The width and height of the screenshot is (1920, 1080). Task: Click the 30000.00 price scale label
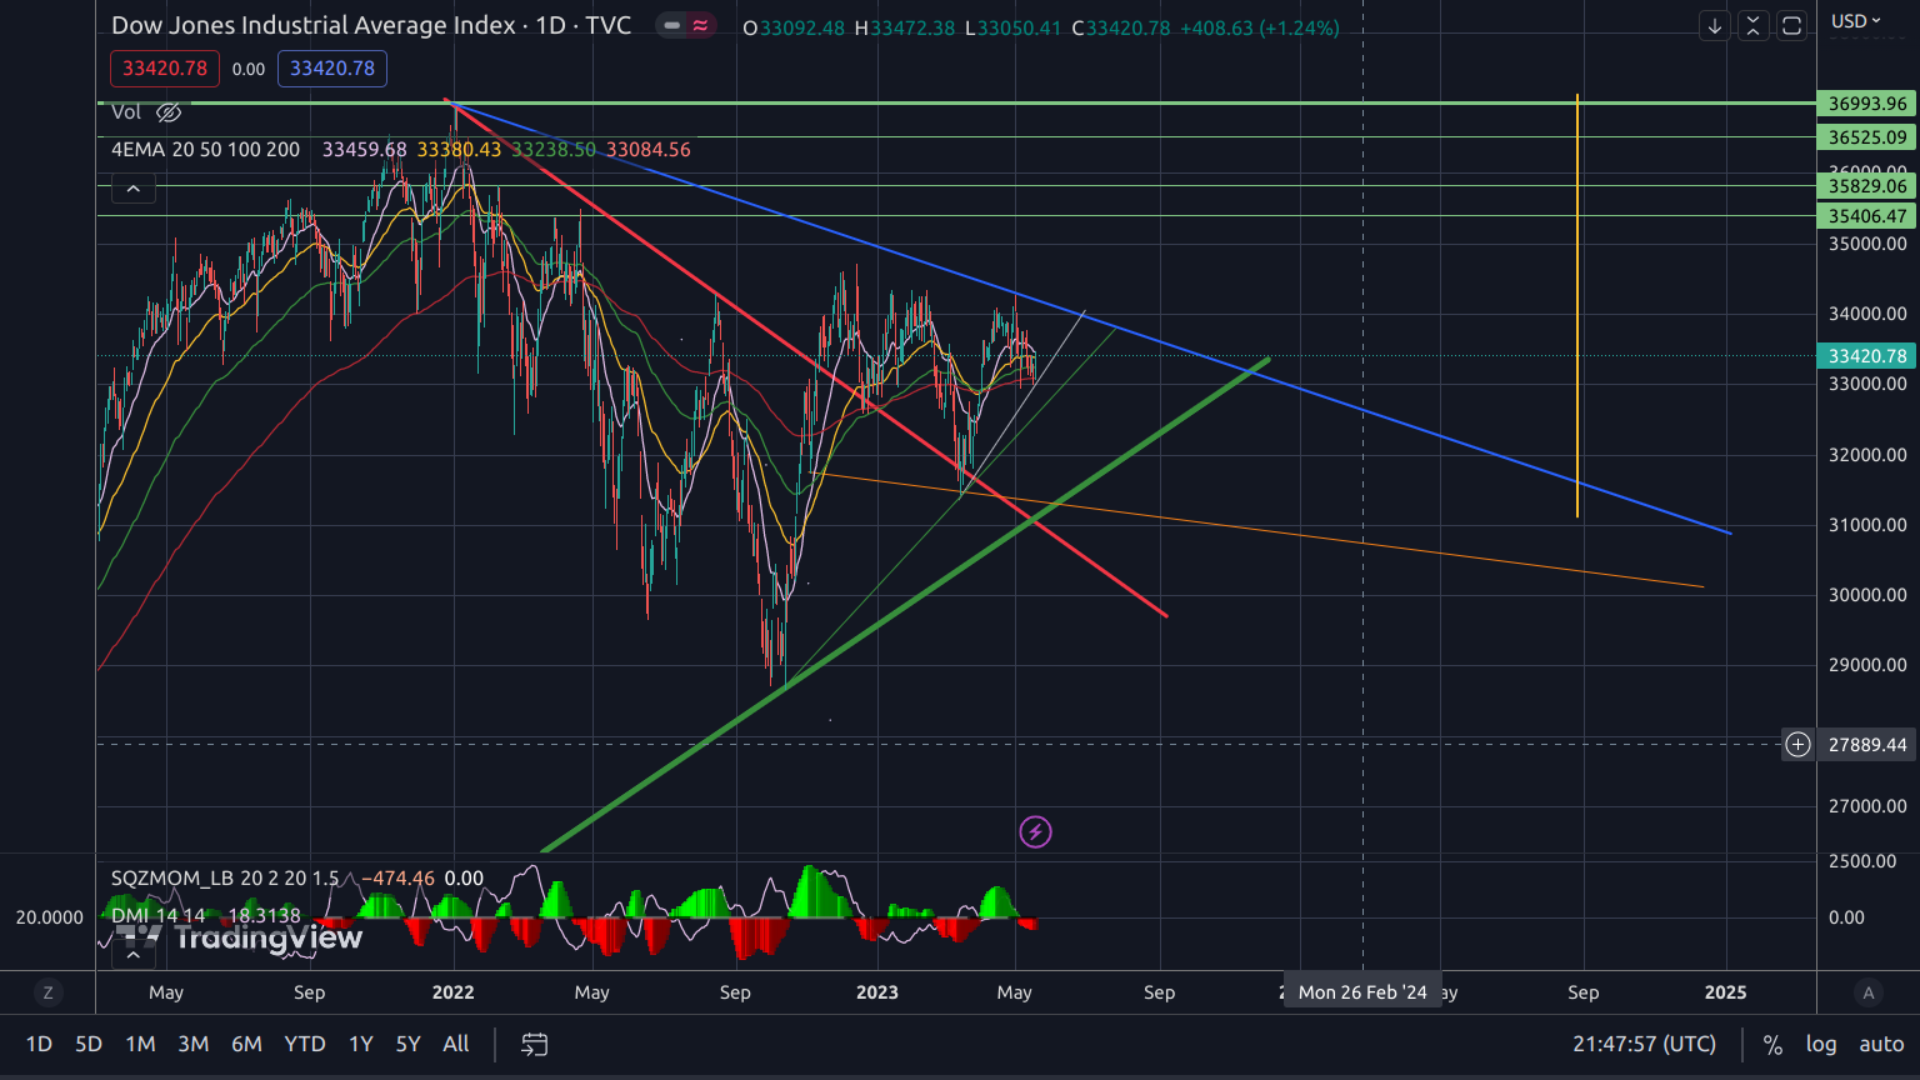(x=1867, y=595)
